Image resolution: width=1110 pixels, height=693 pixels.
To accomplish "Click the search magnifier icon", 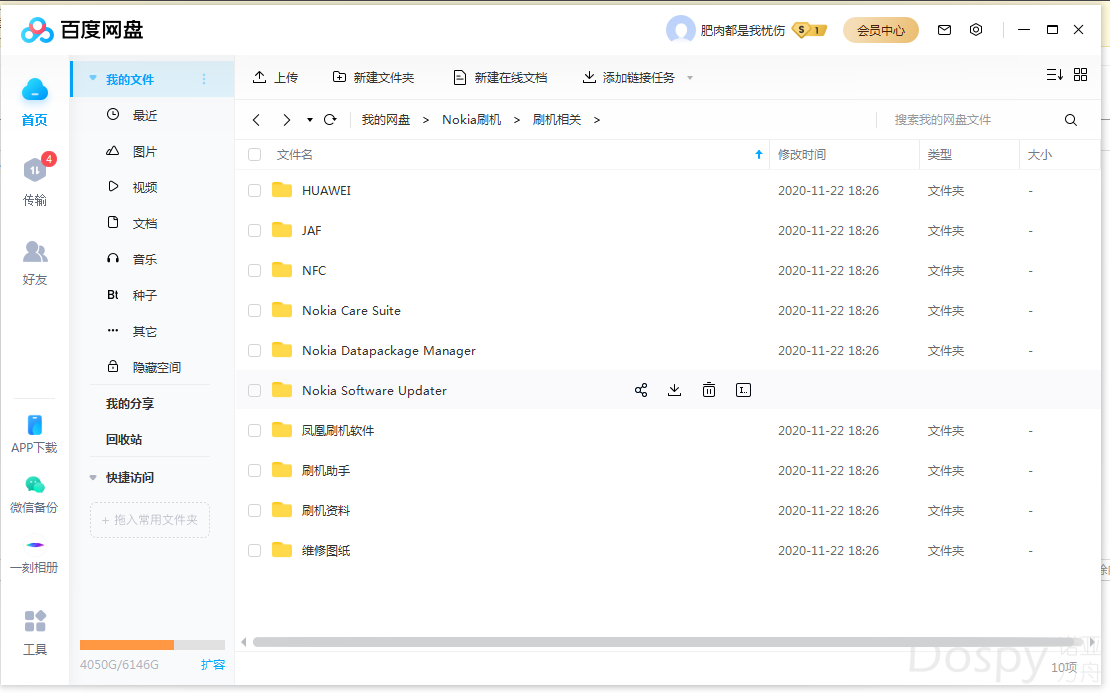I will pyautogui.click(x=1070, y=120).
